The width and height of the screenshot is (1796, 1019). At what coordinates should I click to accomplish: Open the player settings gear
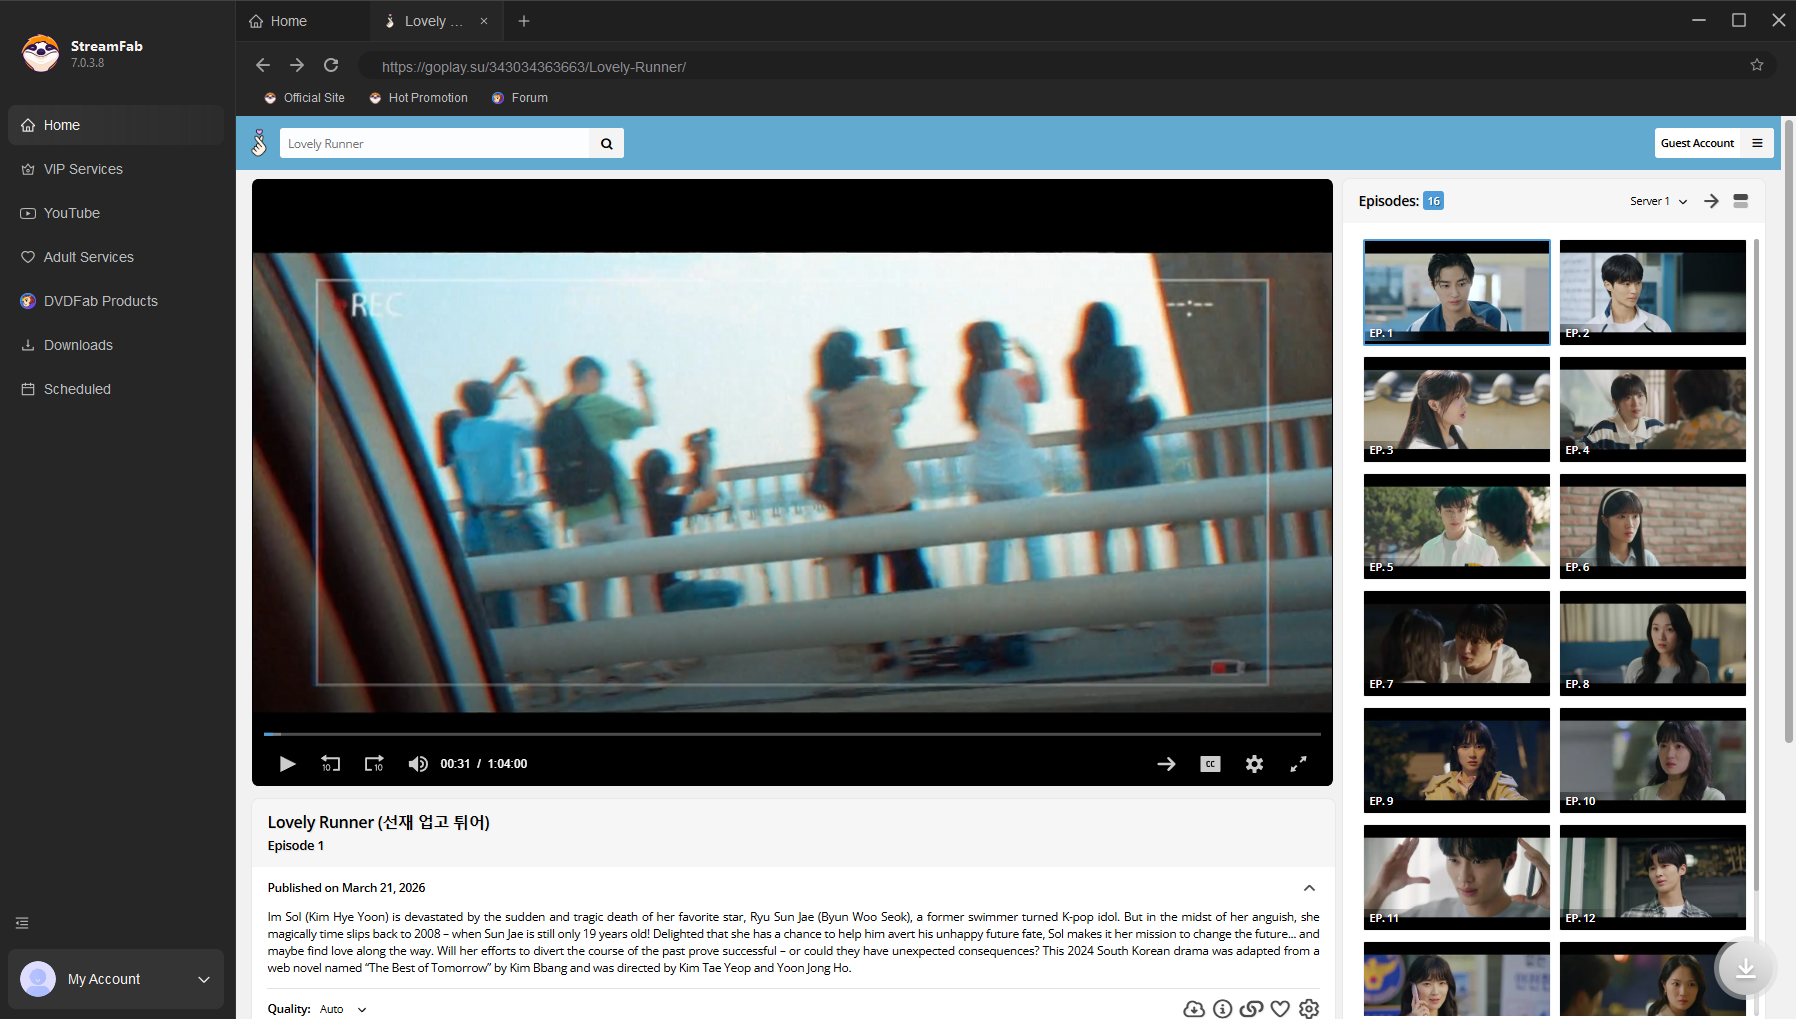[x=1254, y=764]
